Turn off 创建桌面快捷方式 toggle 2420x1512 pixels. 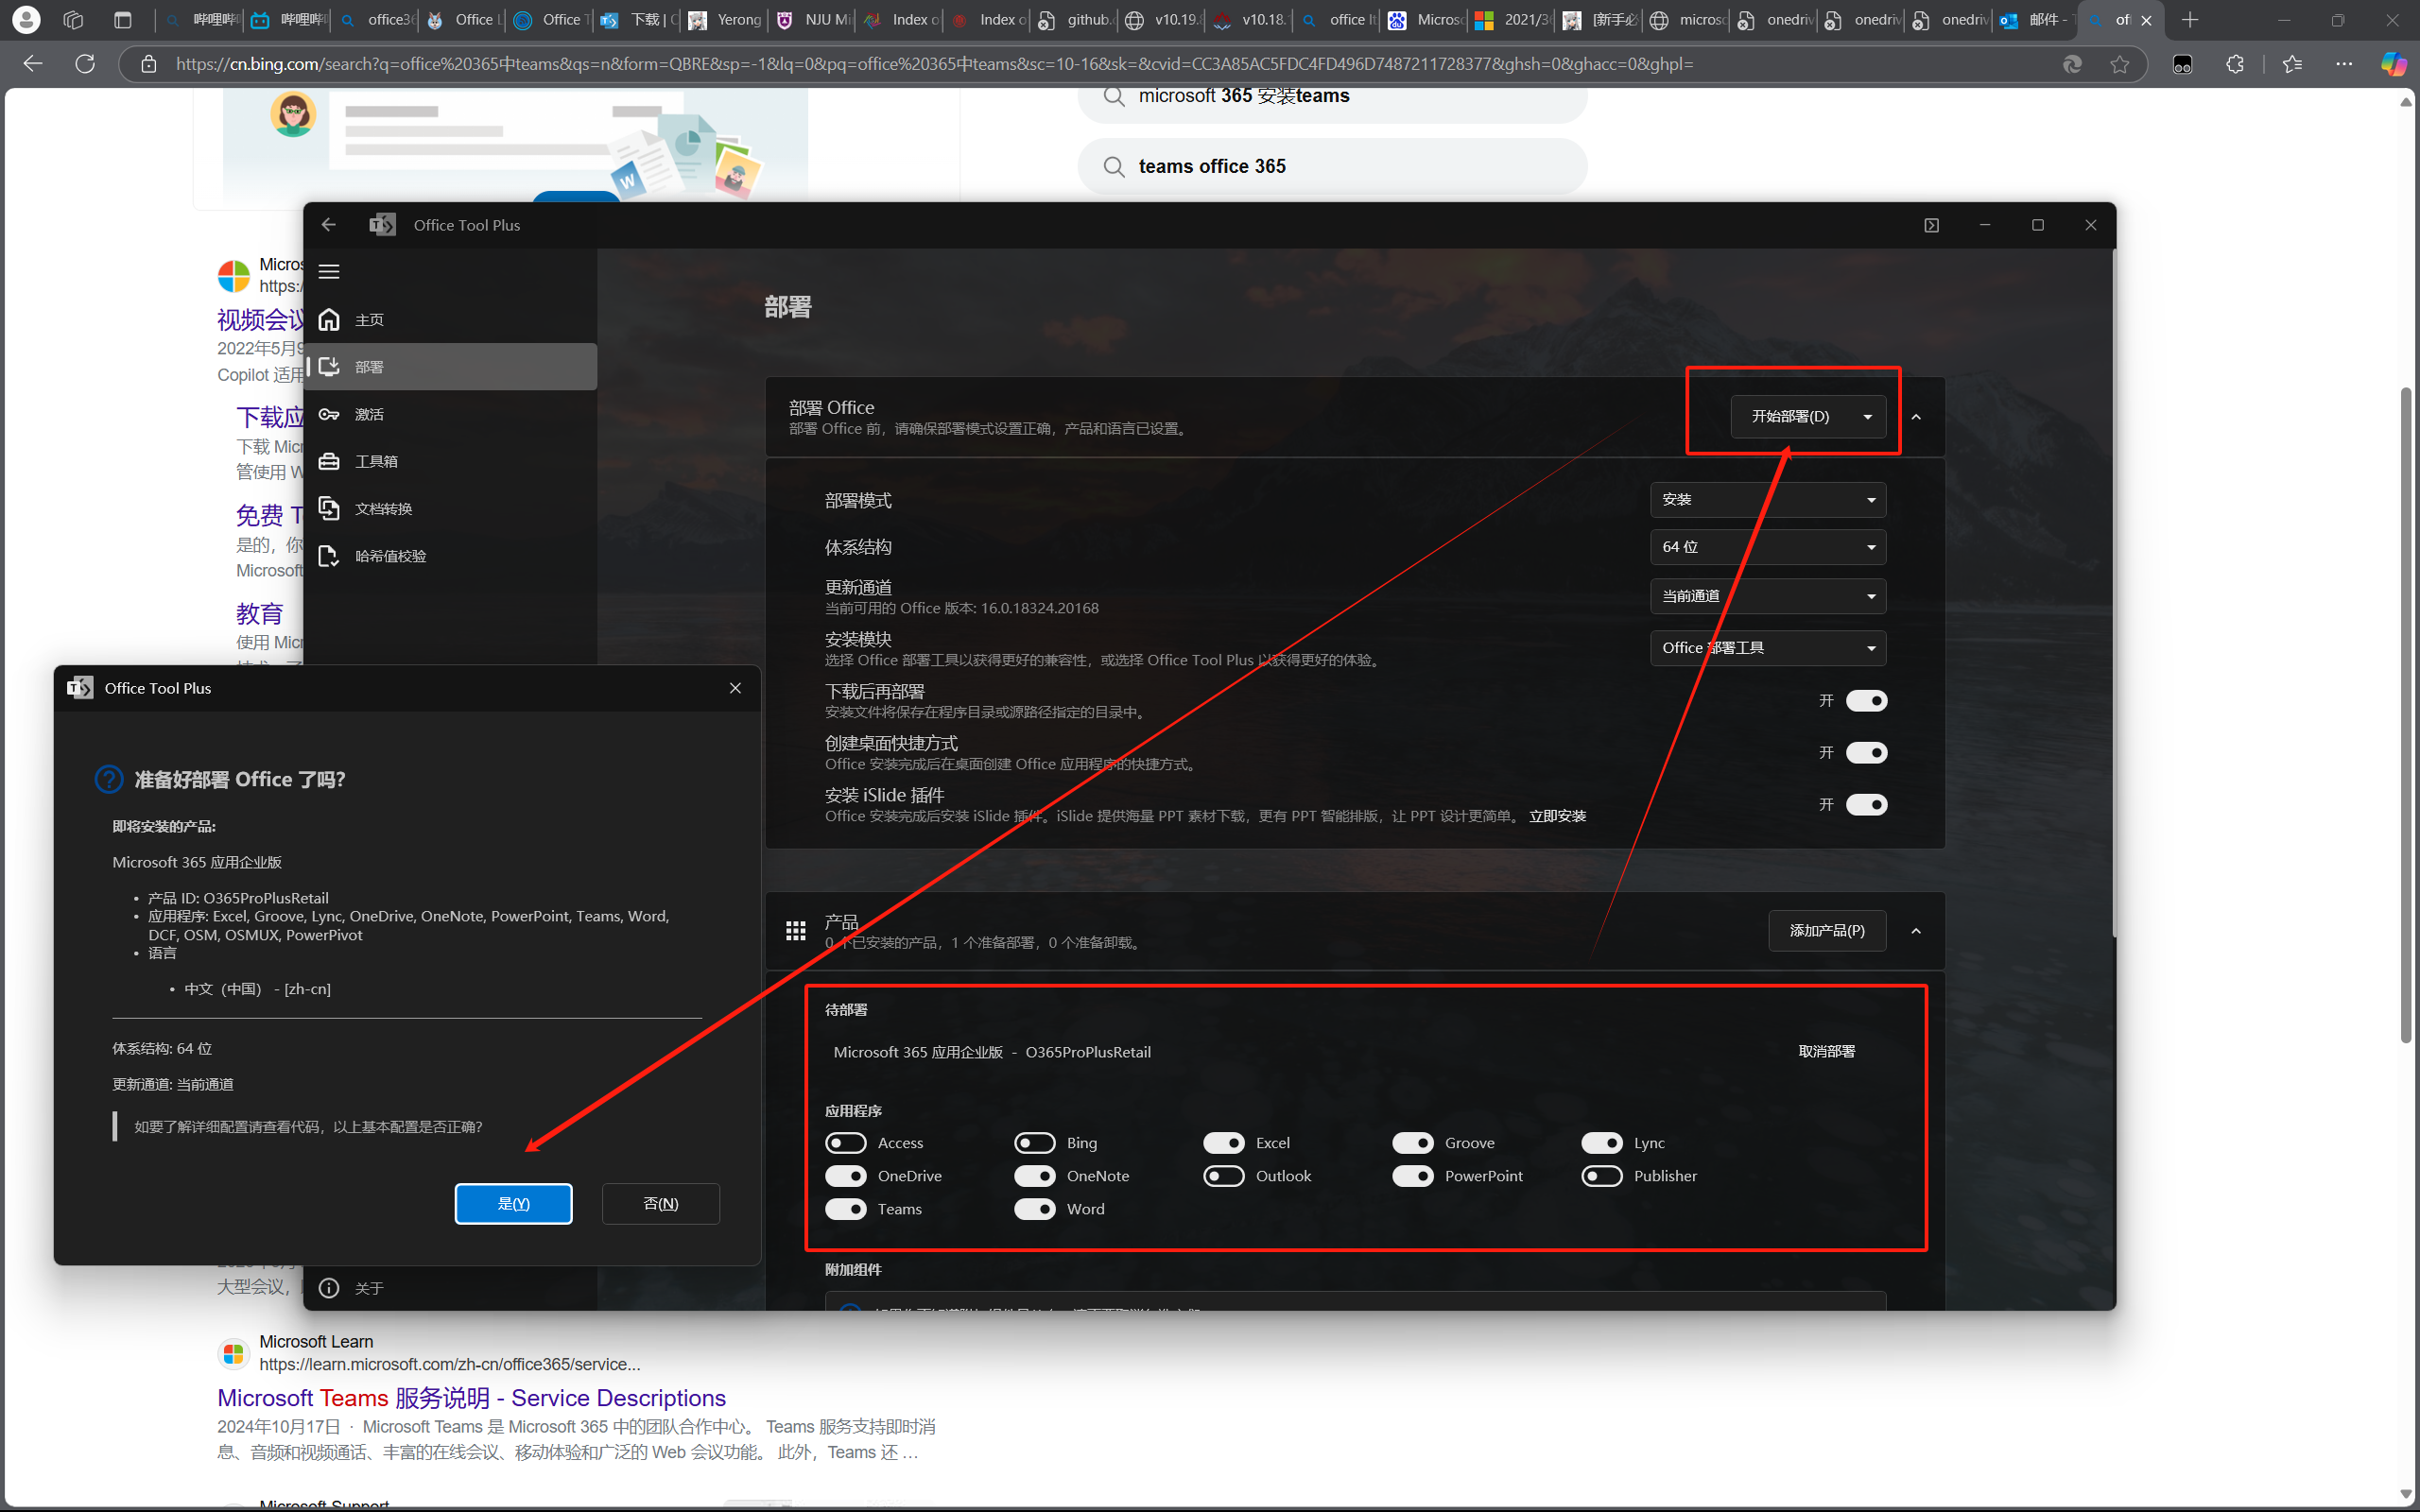[x=1866, y=753]
